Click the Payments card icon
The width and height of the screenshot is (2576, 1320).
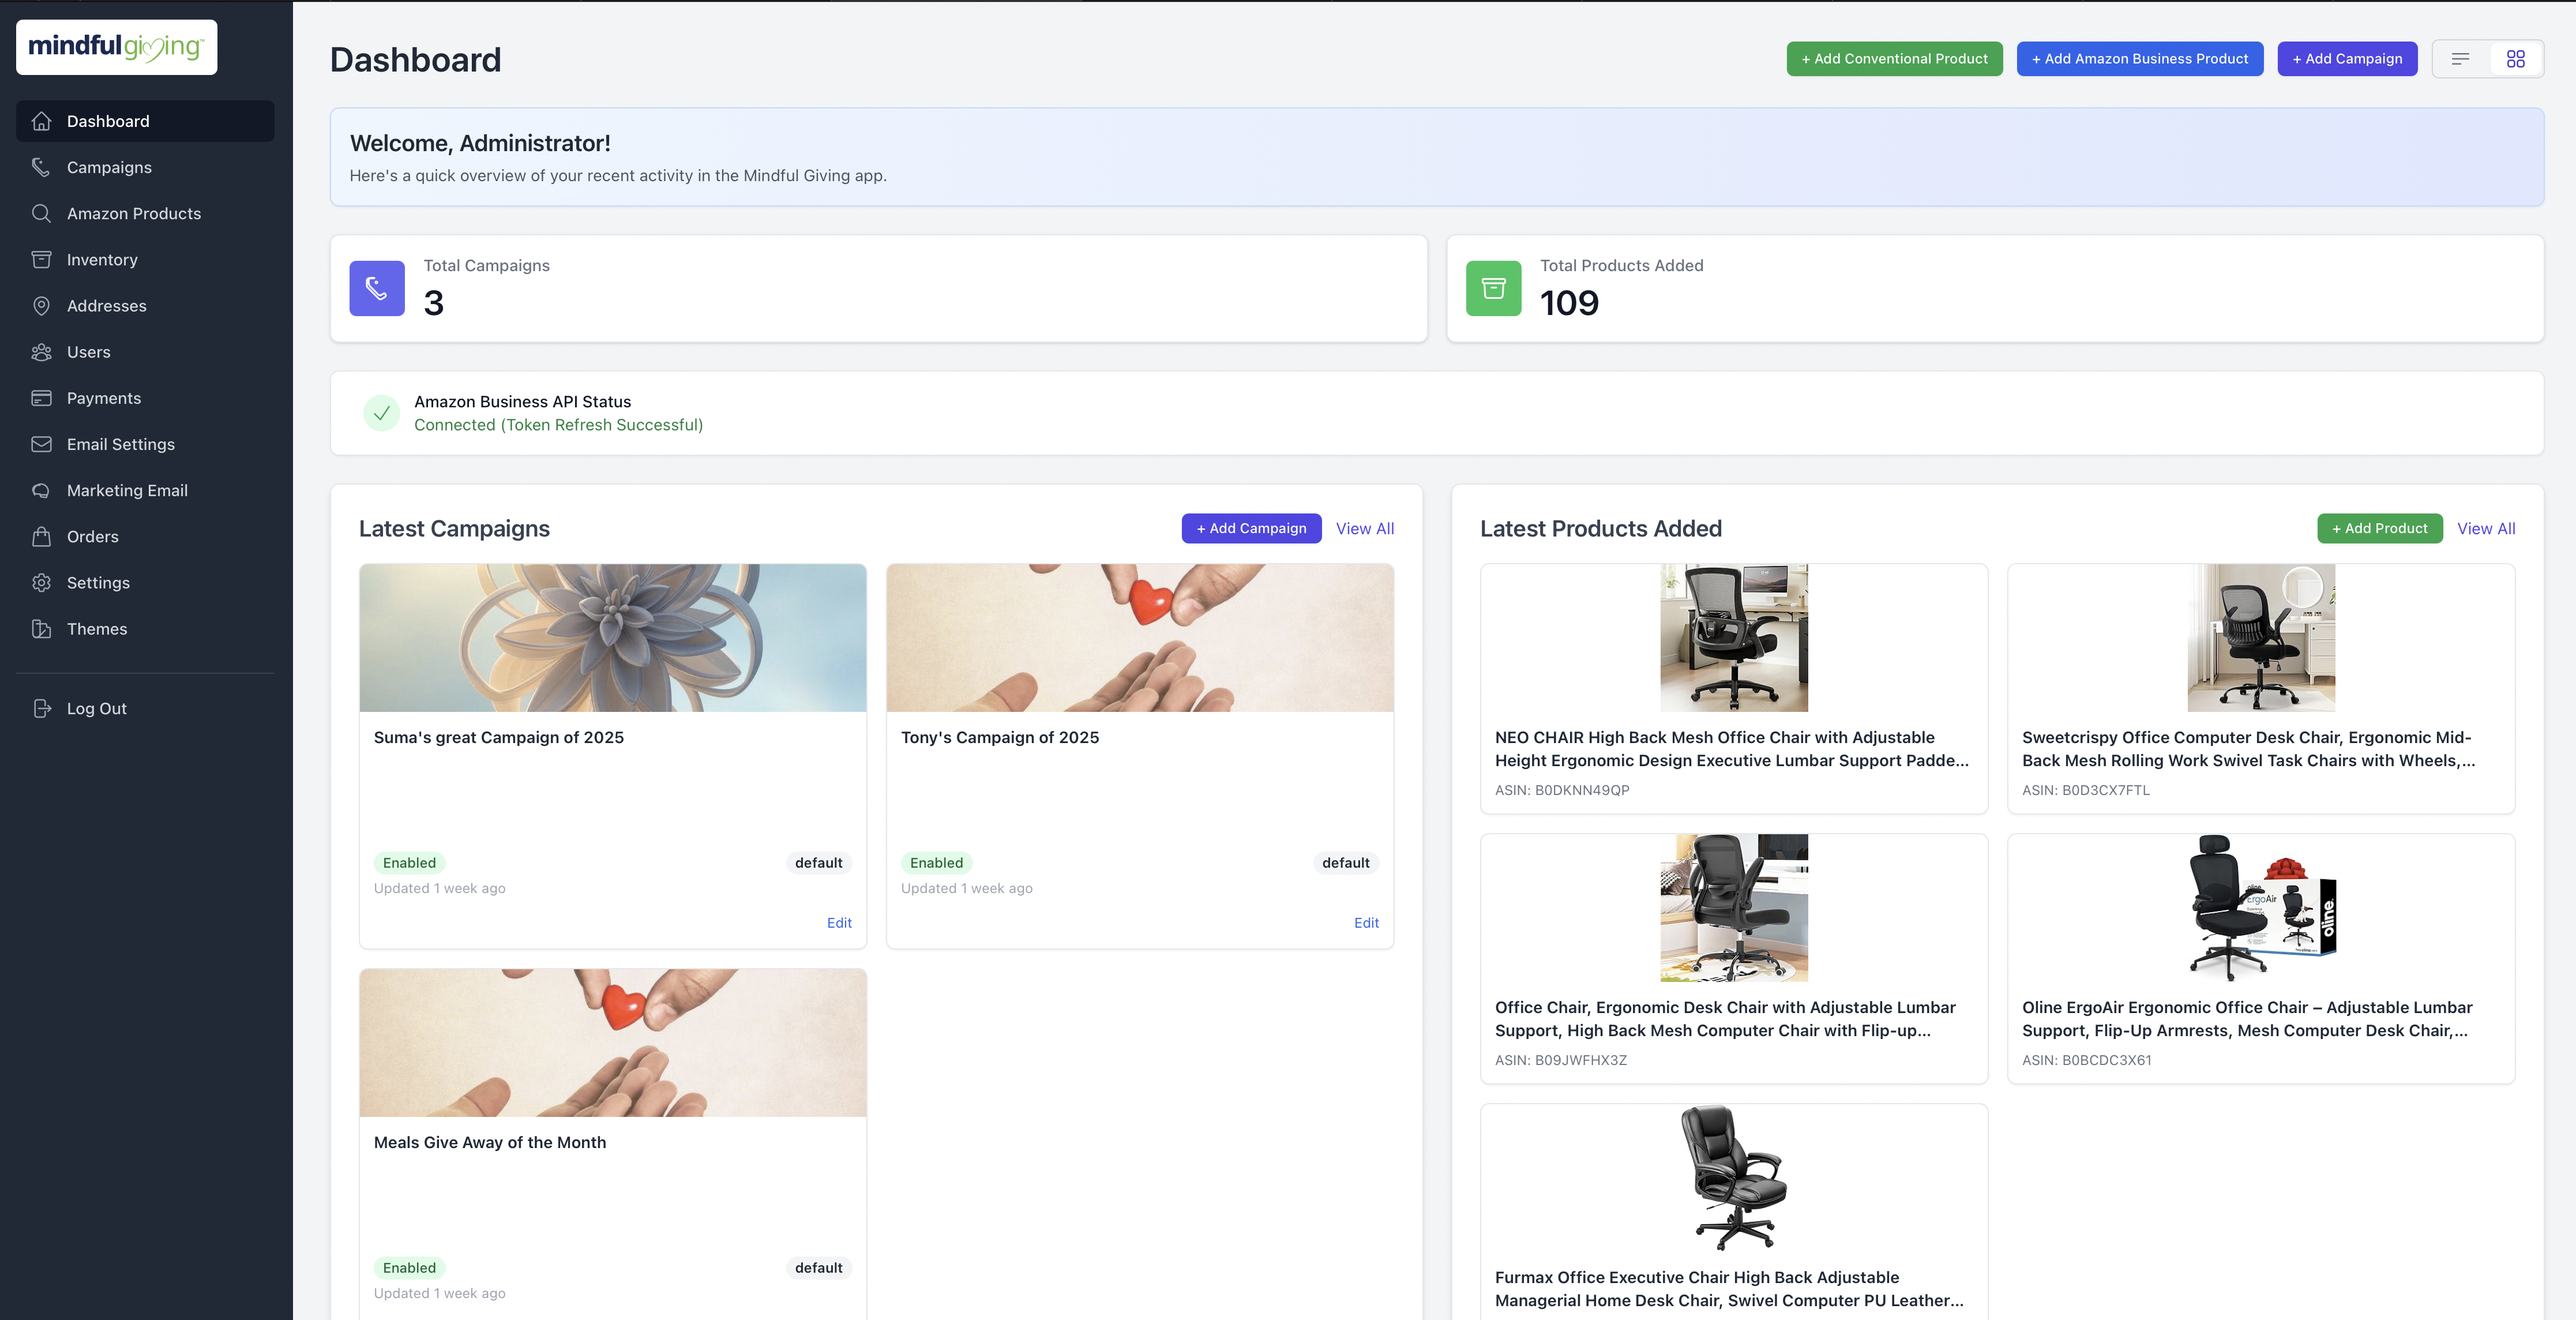tap(41, 398)
